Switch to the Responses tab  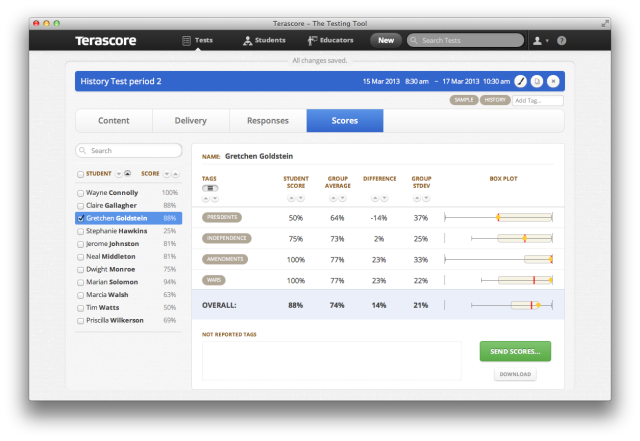(268, 120)
